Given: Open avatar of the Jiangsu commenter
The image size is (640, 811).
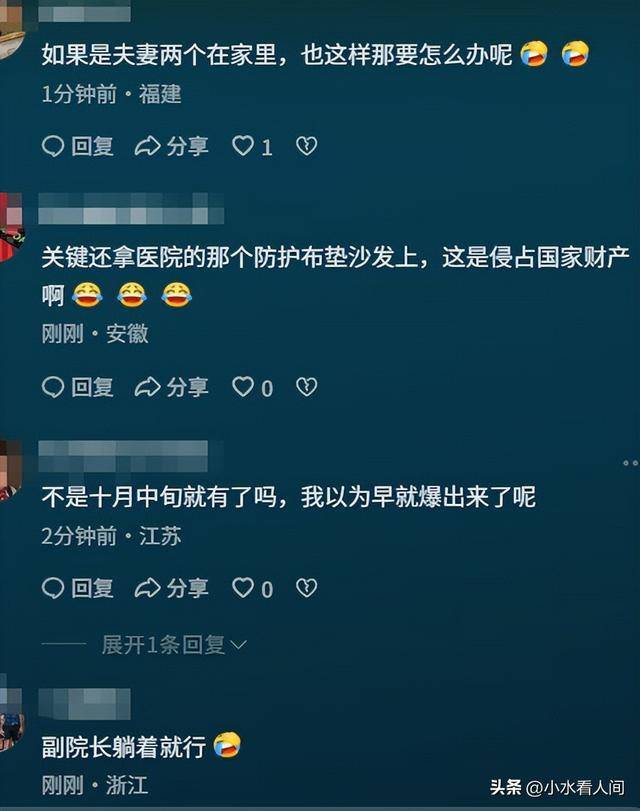Looking at the screenshot, I should 10,471.
